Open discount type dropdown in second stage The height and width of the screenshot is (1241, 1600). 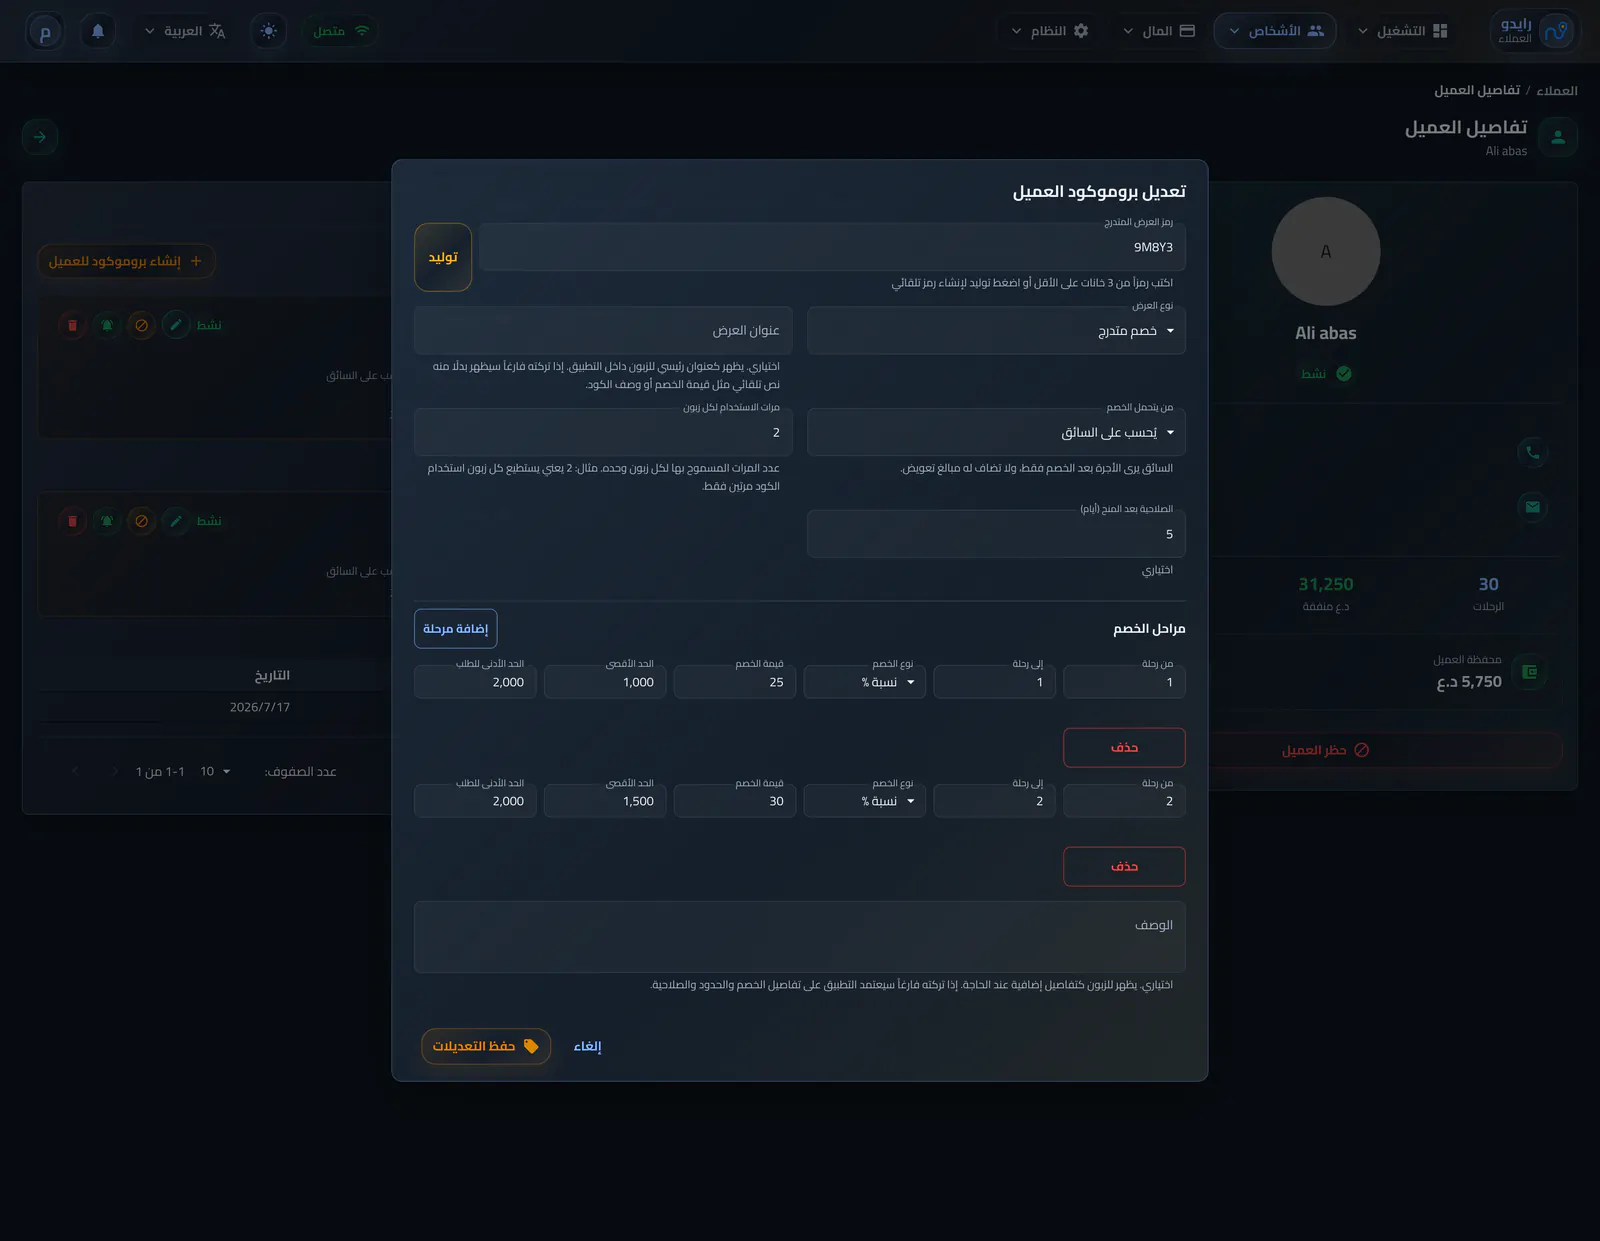click(865, 801)
